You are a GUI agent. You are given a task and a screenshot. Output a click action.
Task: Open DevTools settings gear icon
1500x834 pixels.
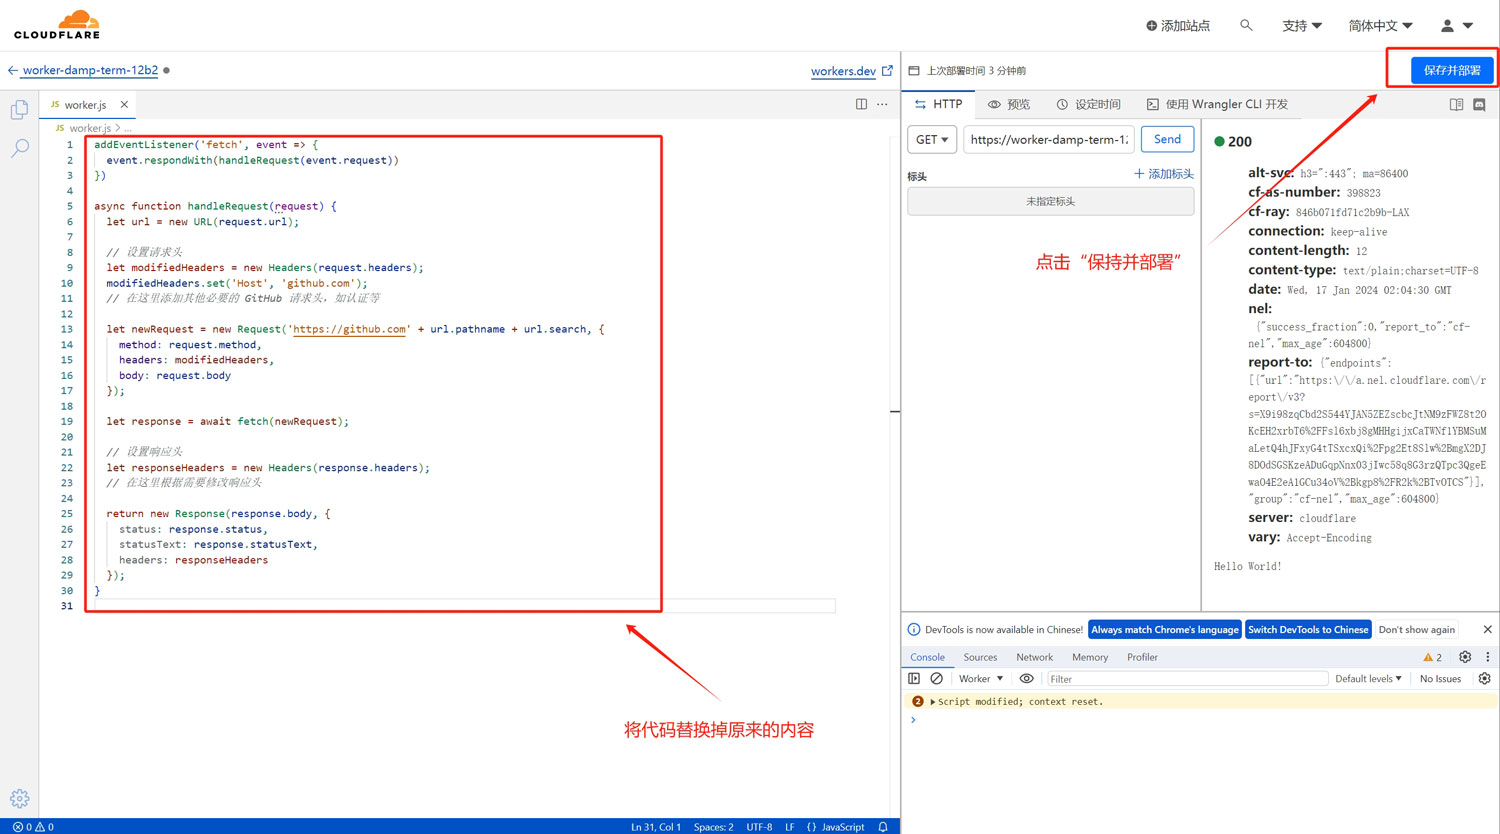[x=1465, y=657]
